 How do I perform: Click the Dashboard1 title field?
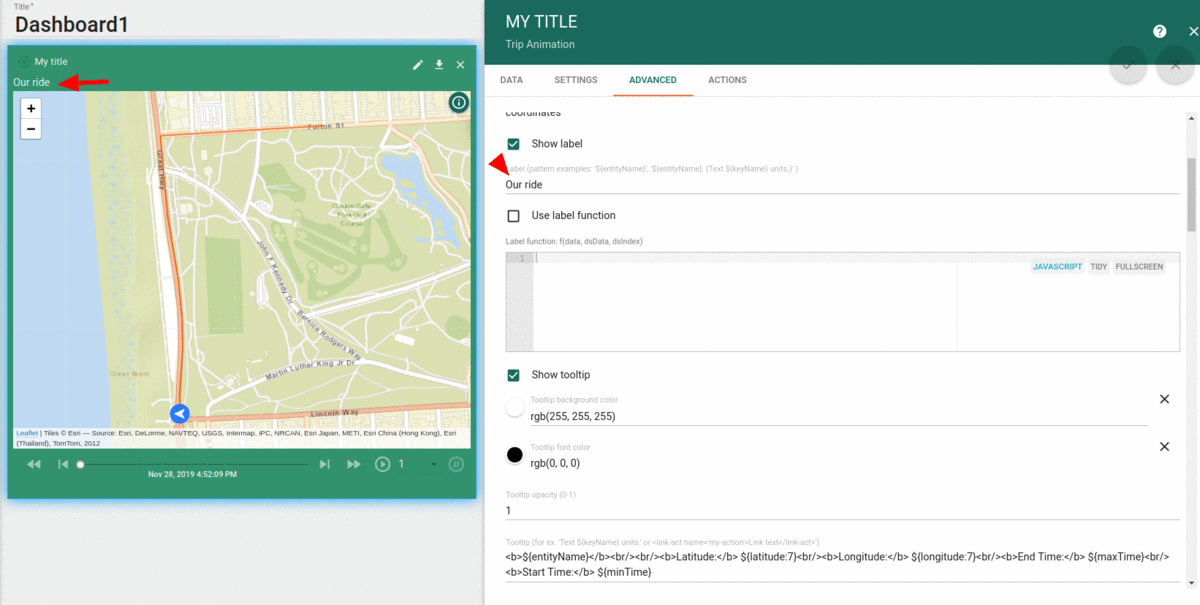145,25
